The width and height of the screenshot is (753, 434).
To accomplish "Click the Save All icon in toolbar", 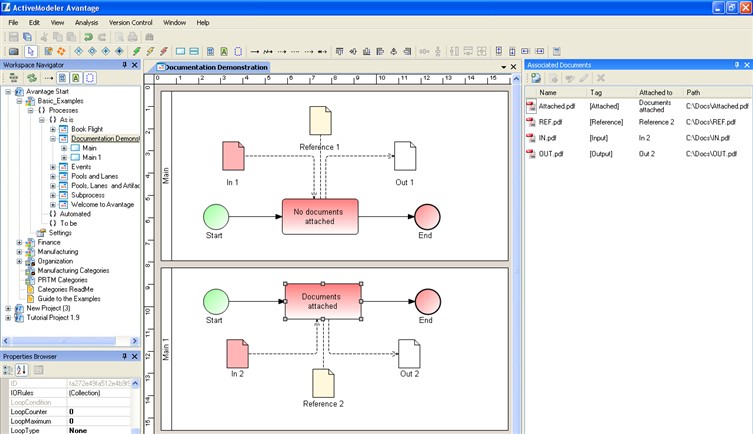I will pyautogui.click(x=28, y=37).
